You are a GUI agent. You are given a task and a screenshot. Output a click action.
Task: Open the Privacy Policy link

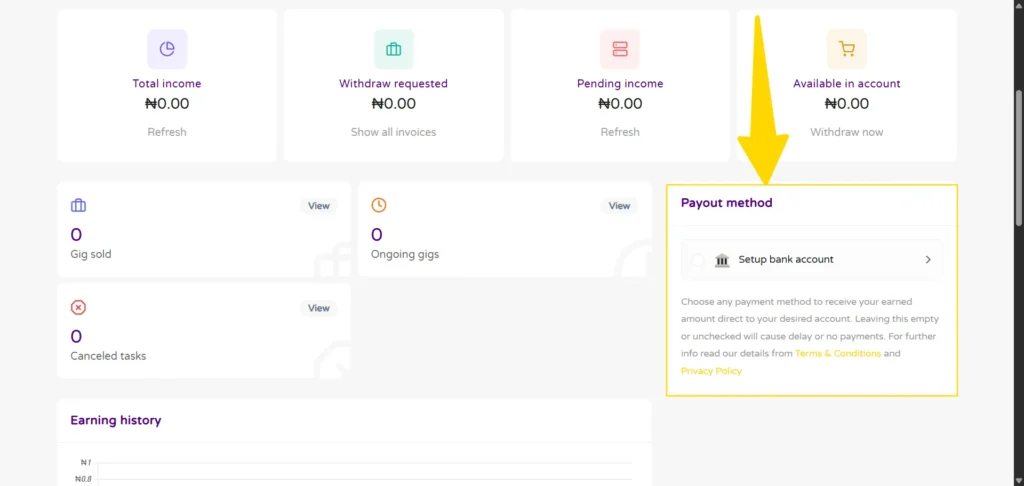pyautogui.click(x=711, y=371)
